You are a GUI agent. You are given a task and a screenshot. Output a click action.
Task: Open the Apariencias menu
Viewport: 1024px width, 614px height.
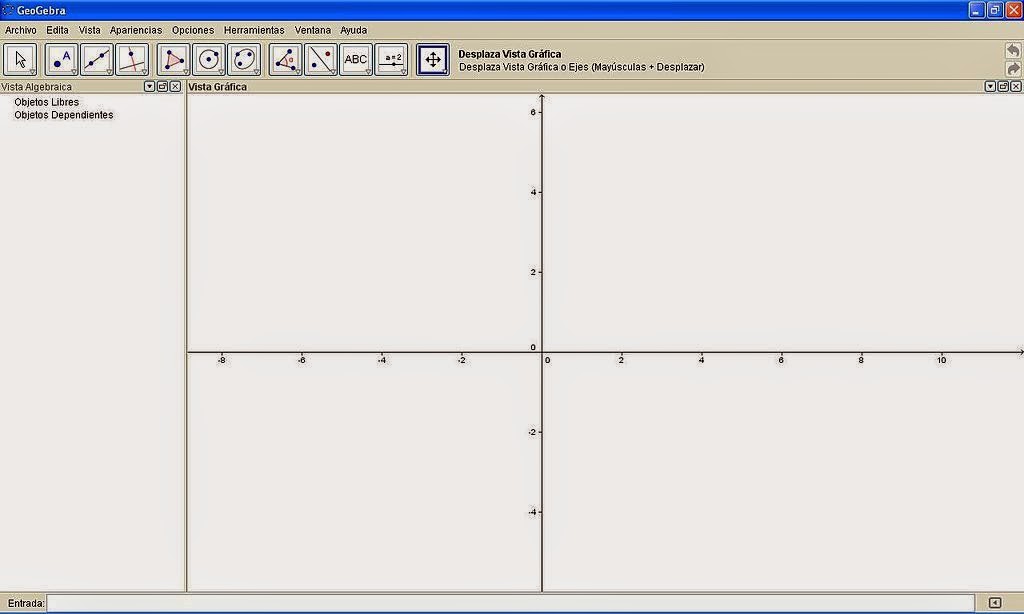pyautogui.click(x=136, y=30)
